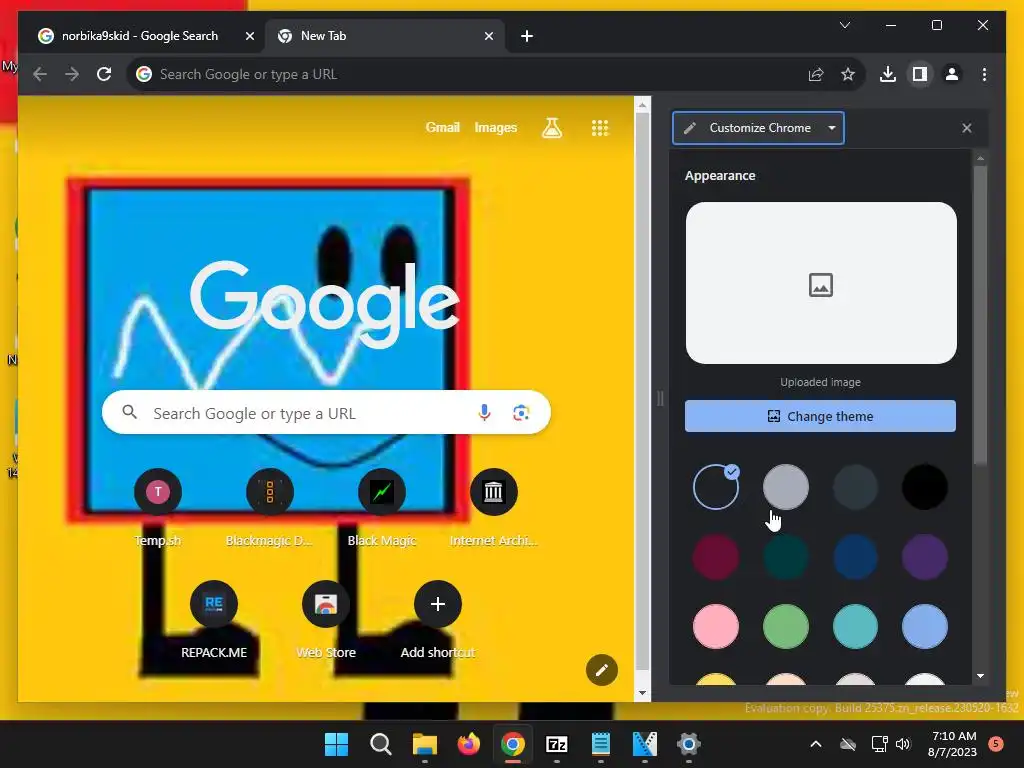The width and height of the screenshot is (1024, 768).
Task: Switch to norbika9skid Google Search tab
Action: tap(140, 36)
